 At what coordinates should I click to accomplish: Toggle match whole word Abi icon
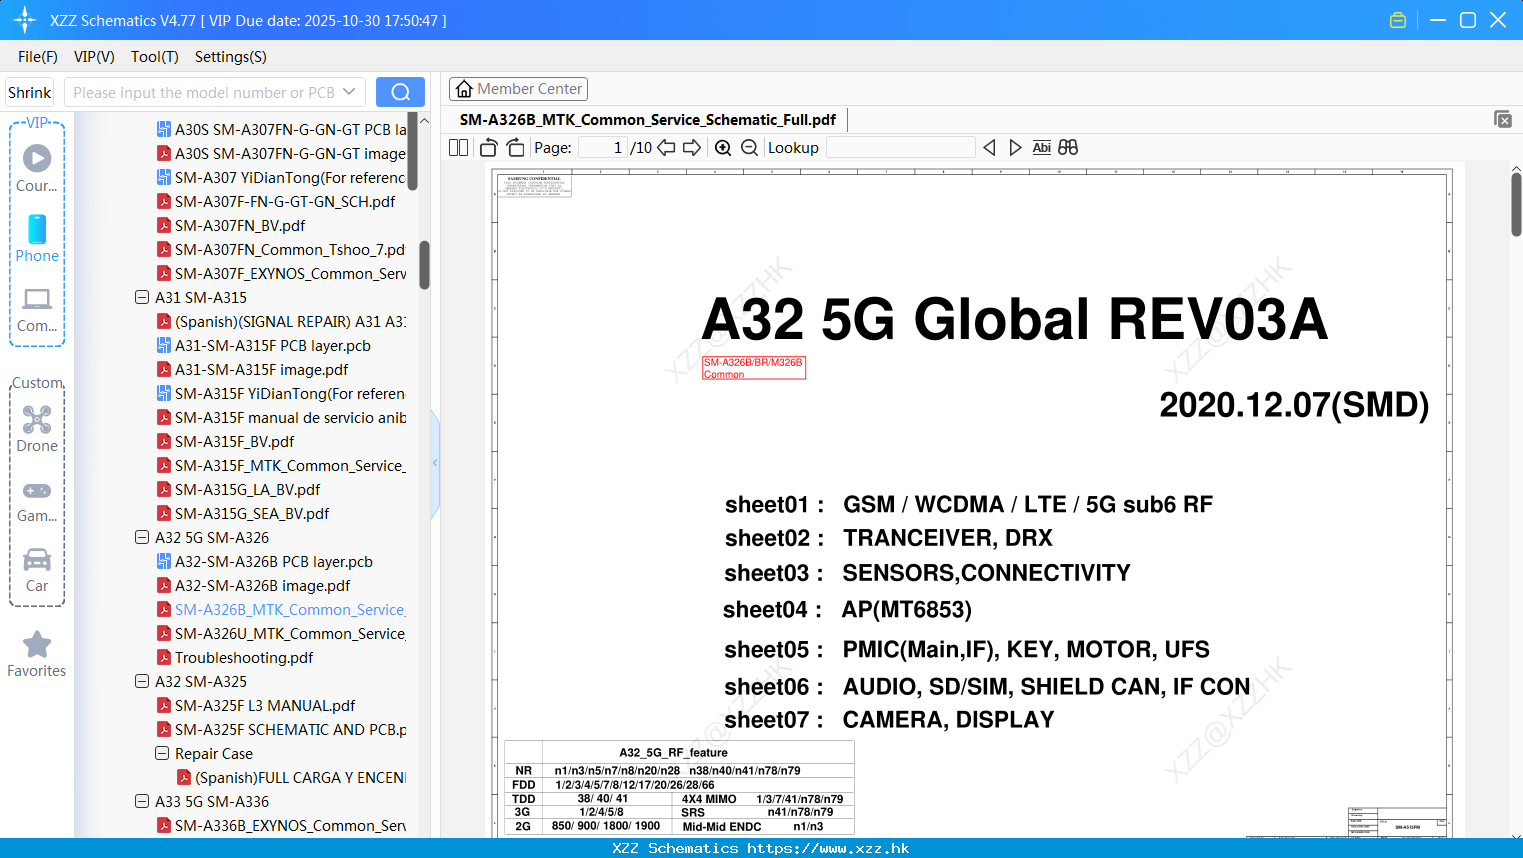pos(1041,147)
